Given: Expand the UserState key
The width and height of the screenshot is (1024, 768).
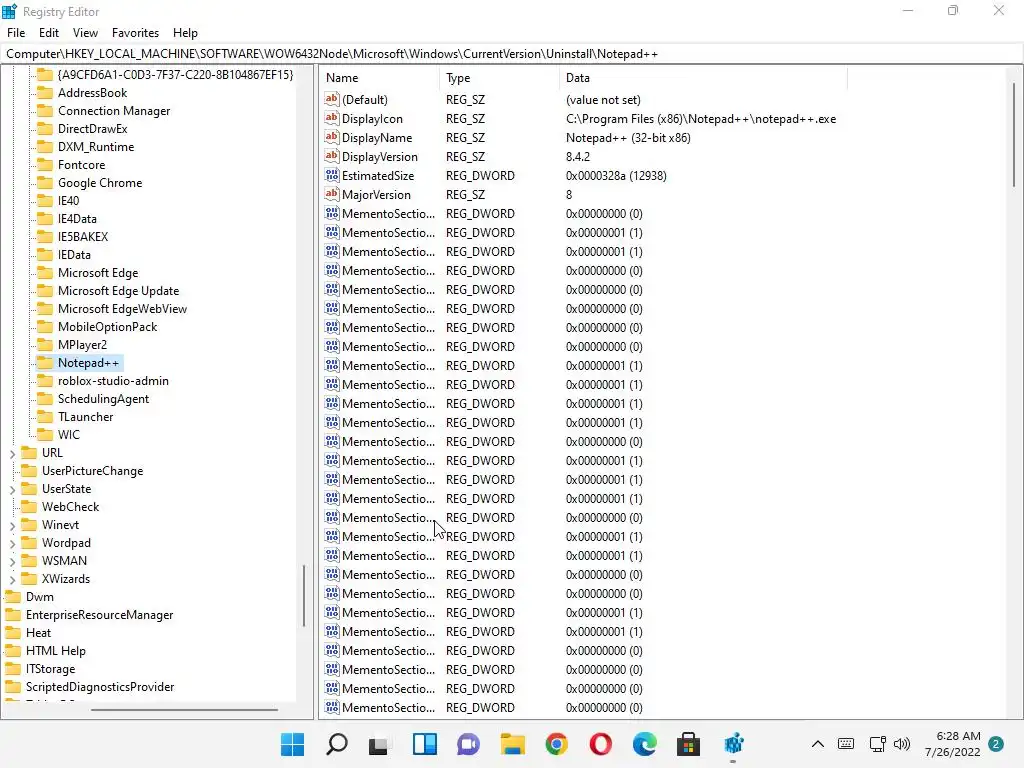Looking at the screenshot, I should pyautogui.click(x=12, y=489).
